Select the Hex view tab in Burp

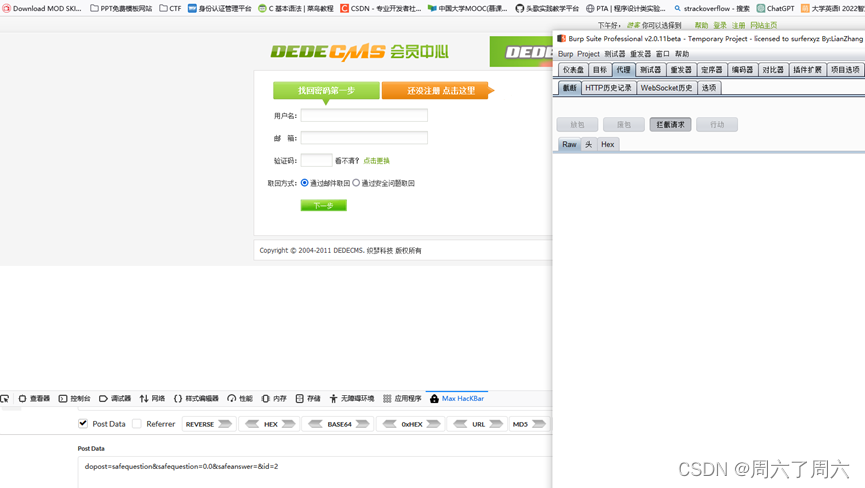[x=607, y=144]
